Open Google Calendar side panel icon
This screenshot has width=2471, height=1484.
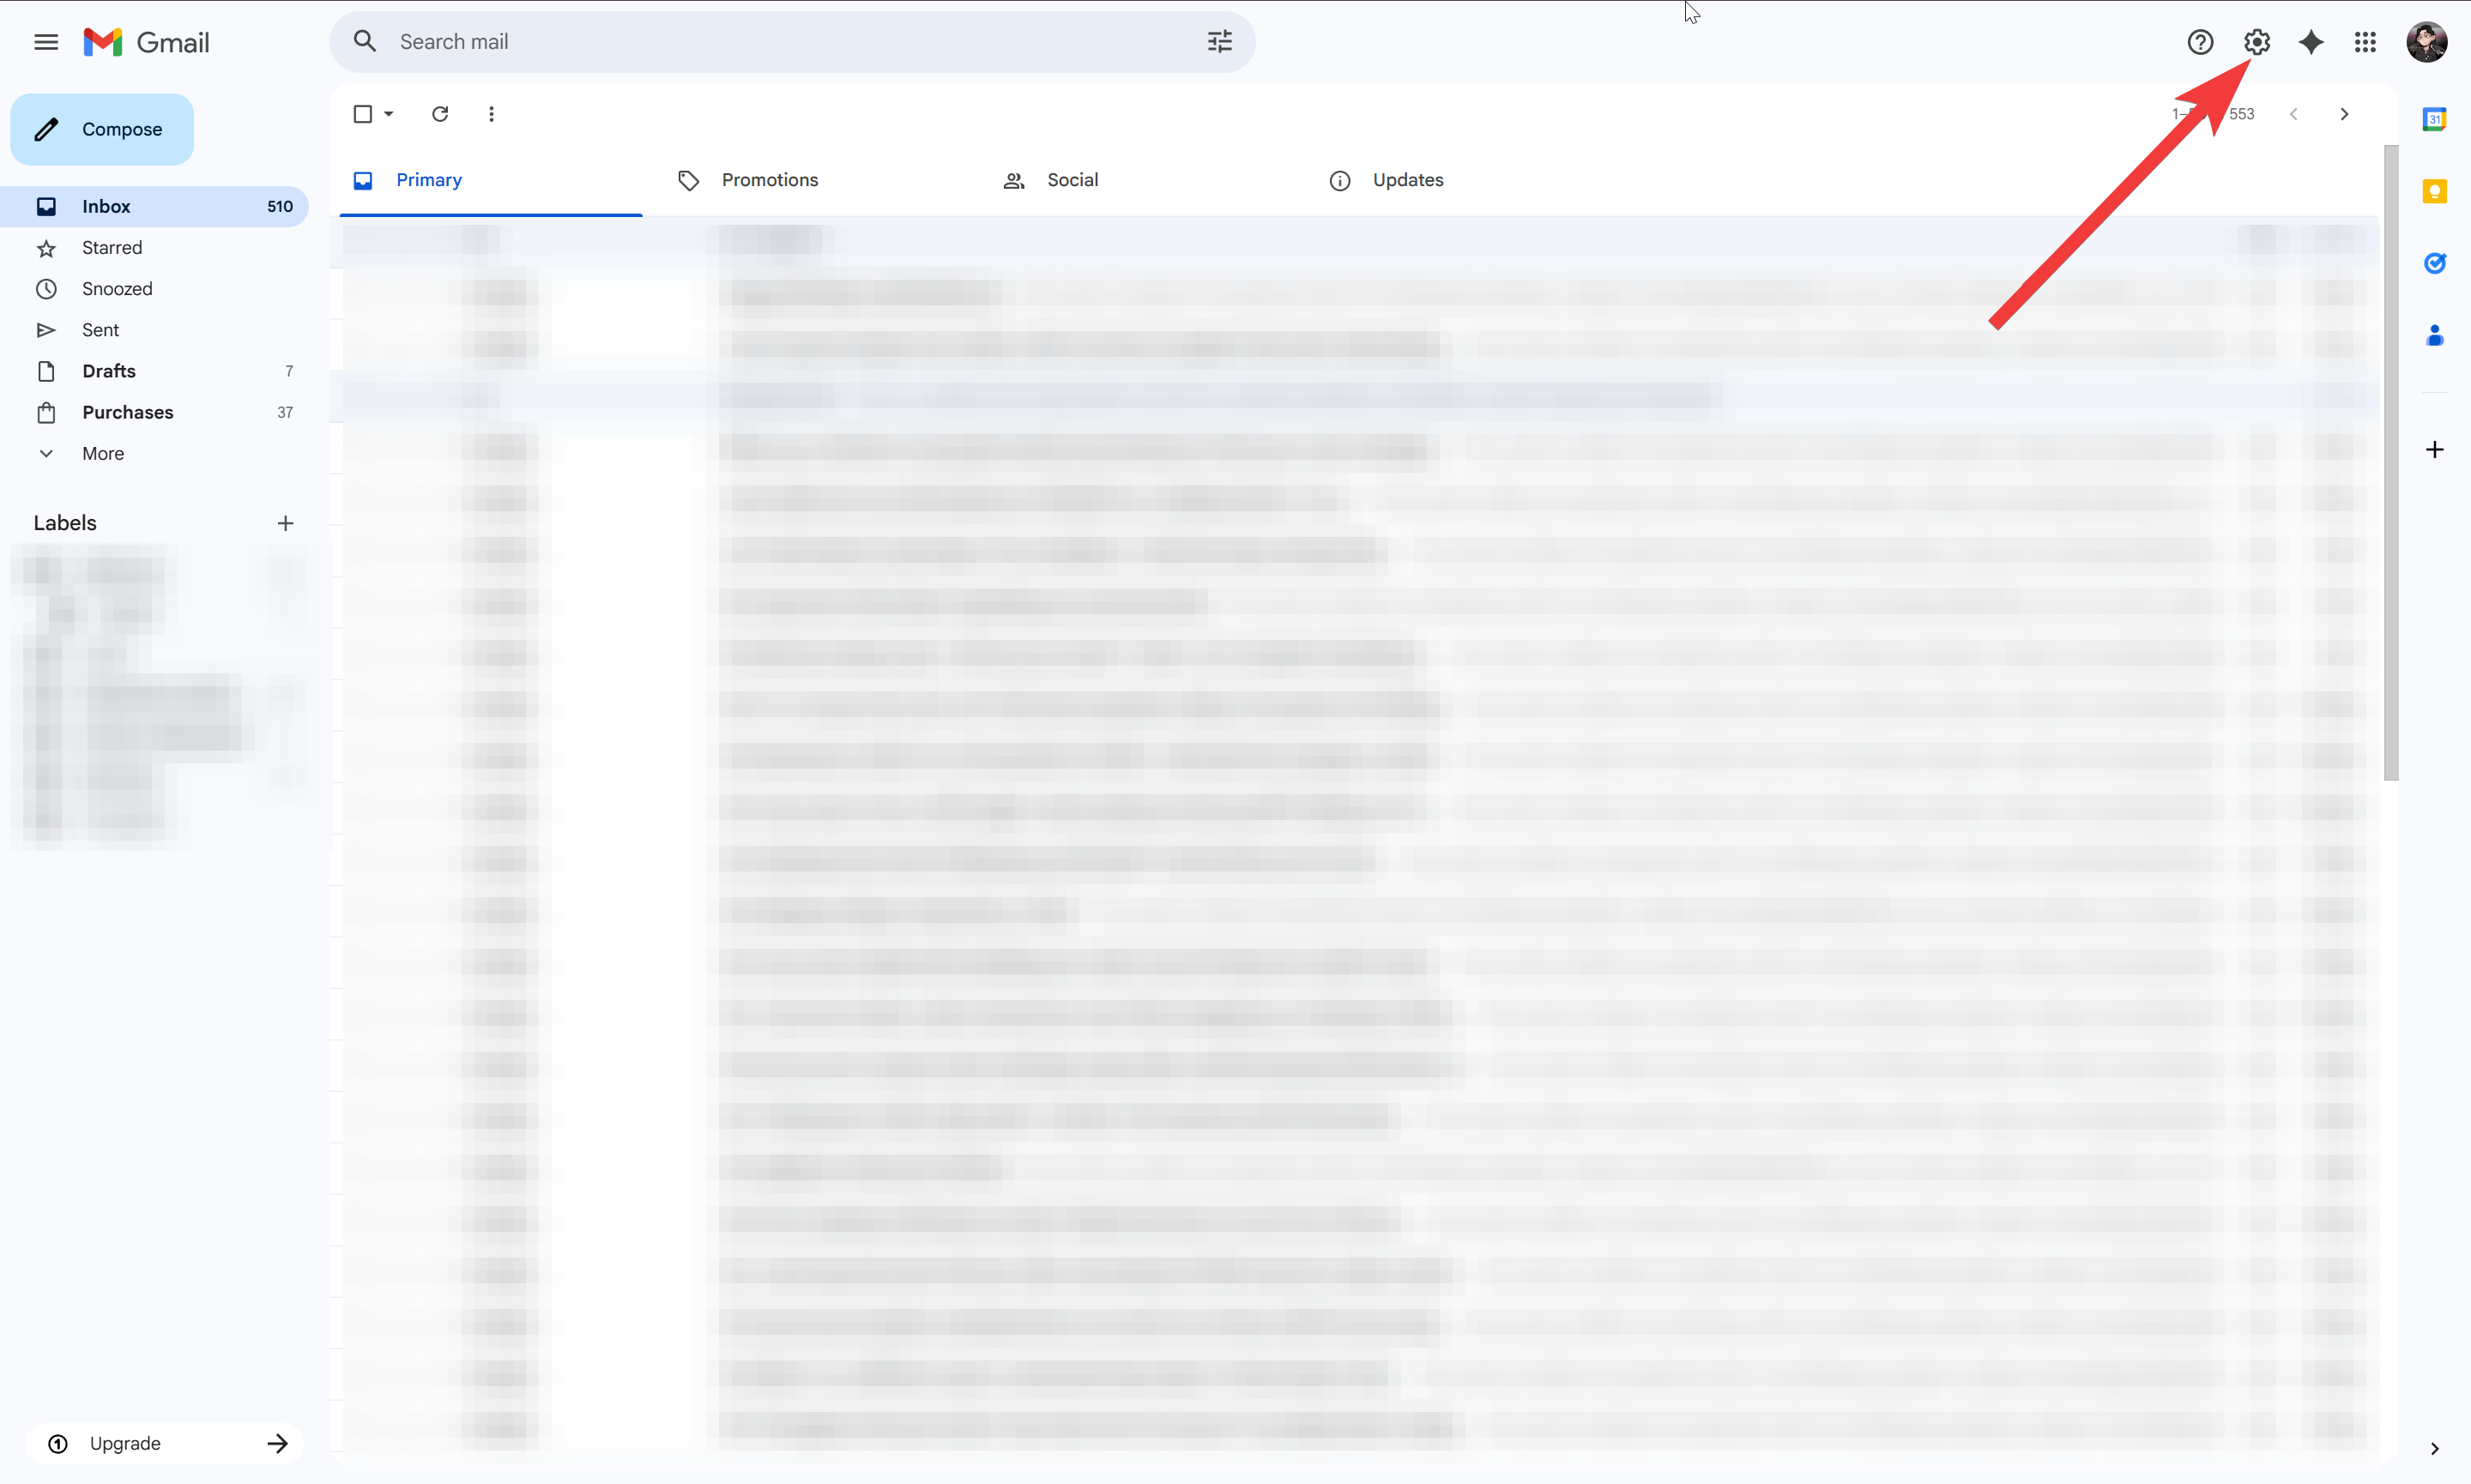click(x=2434, y=119)
